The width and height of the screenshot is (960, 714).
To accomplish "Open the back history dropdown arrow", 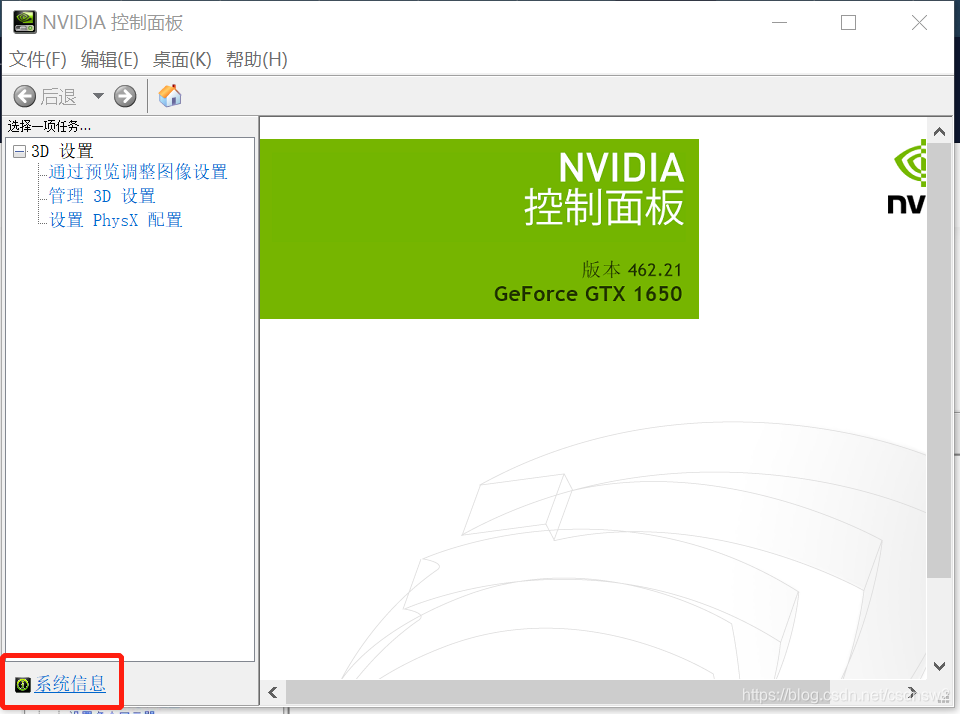I will [98, 96].
